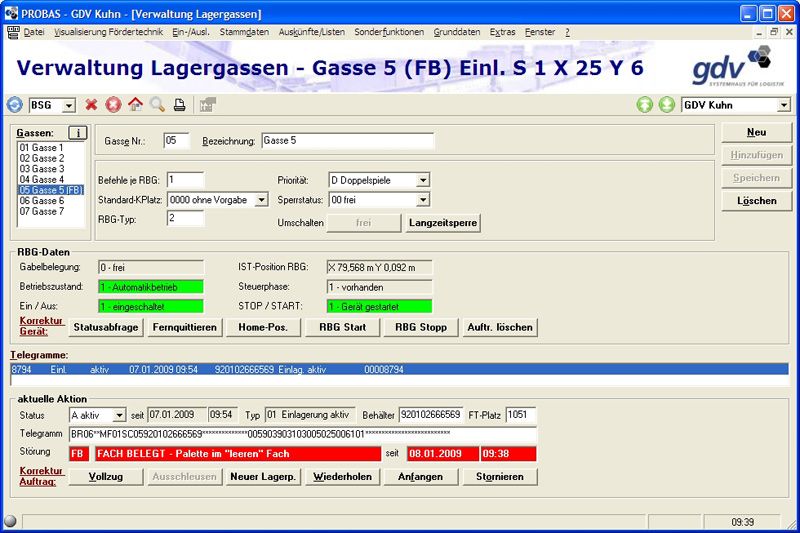Open the Visualisierung Fördertechnik menu

tap(109, 32)
